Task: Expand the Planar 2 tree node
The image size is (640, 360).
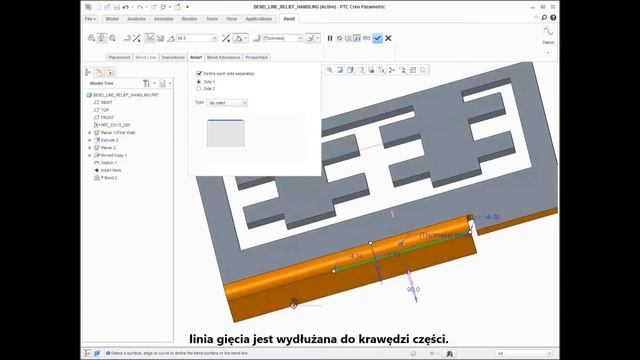Action: 90,148
